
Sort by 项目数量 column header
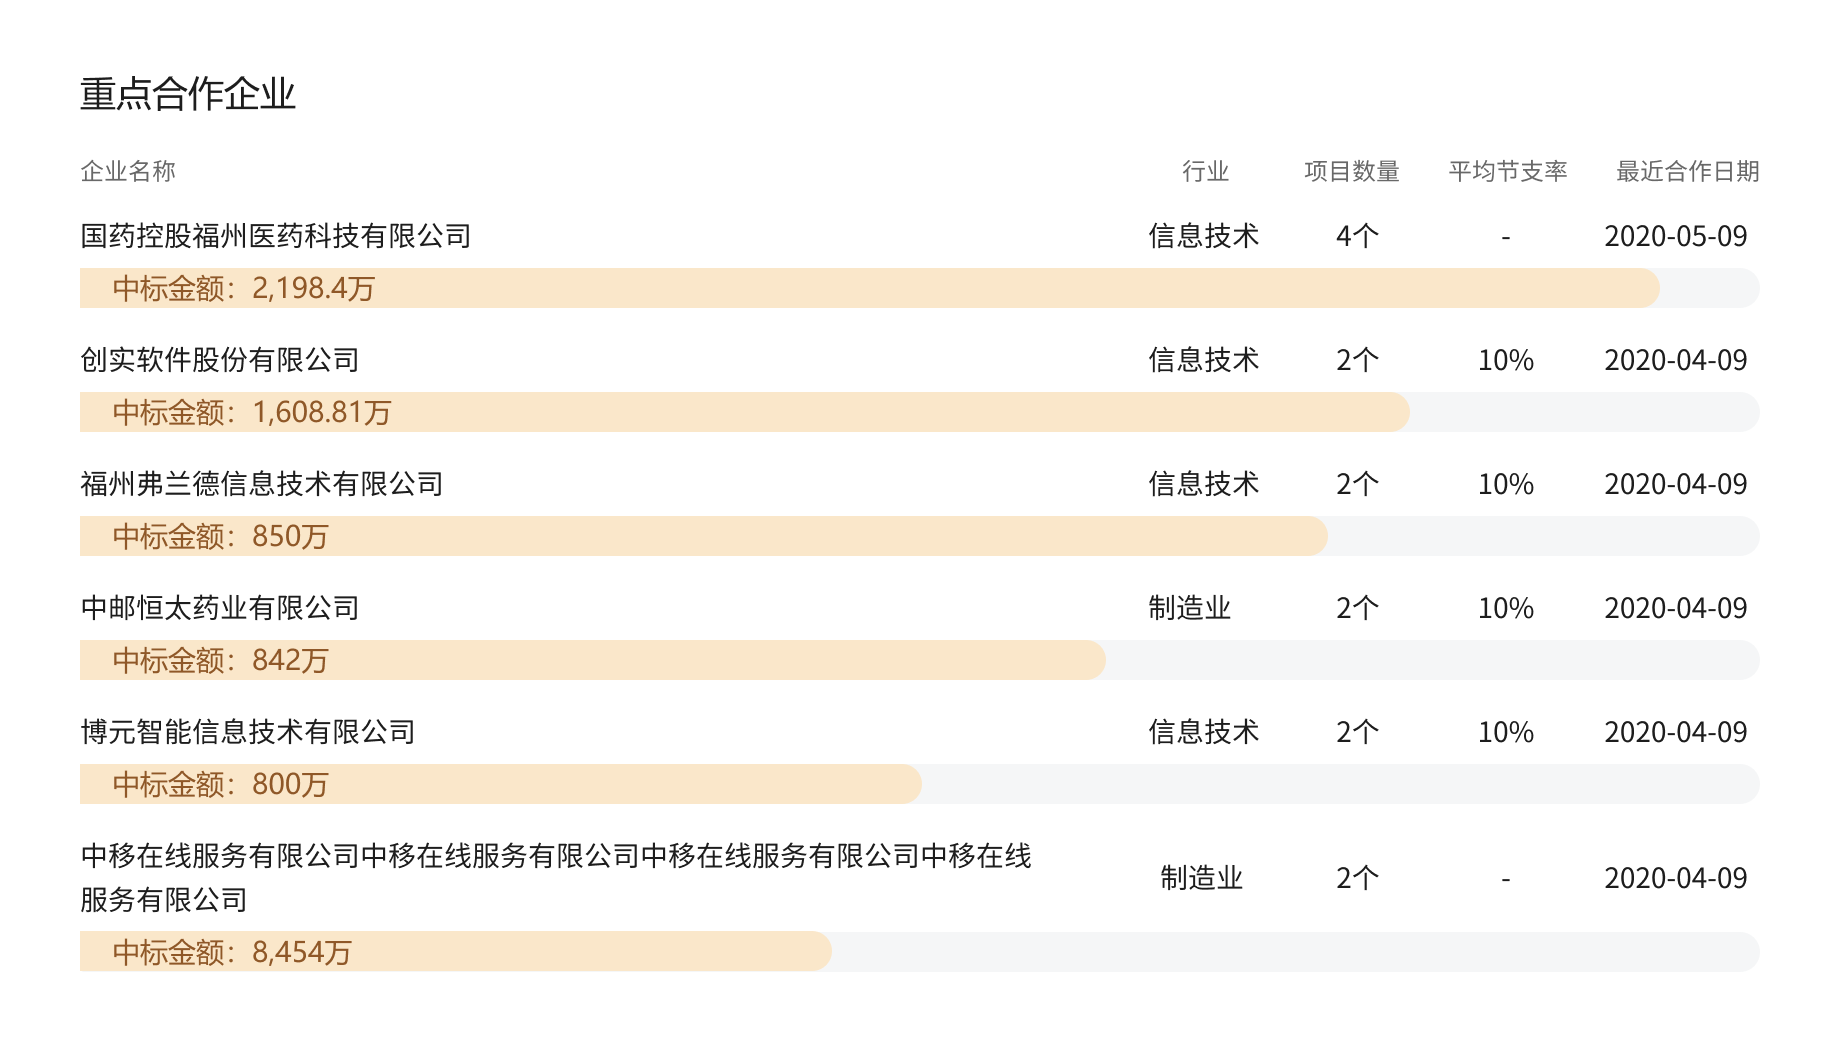[1352, 172]
